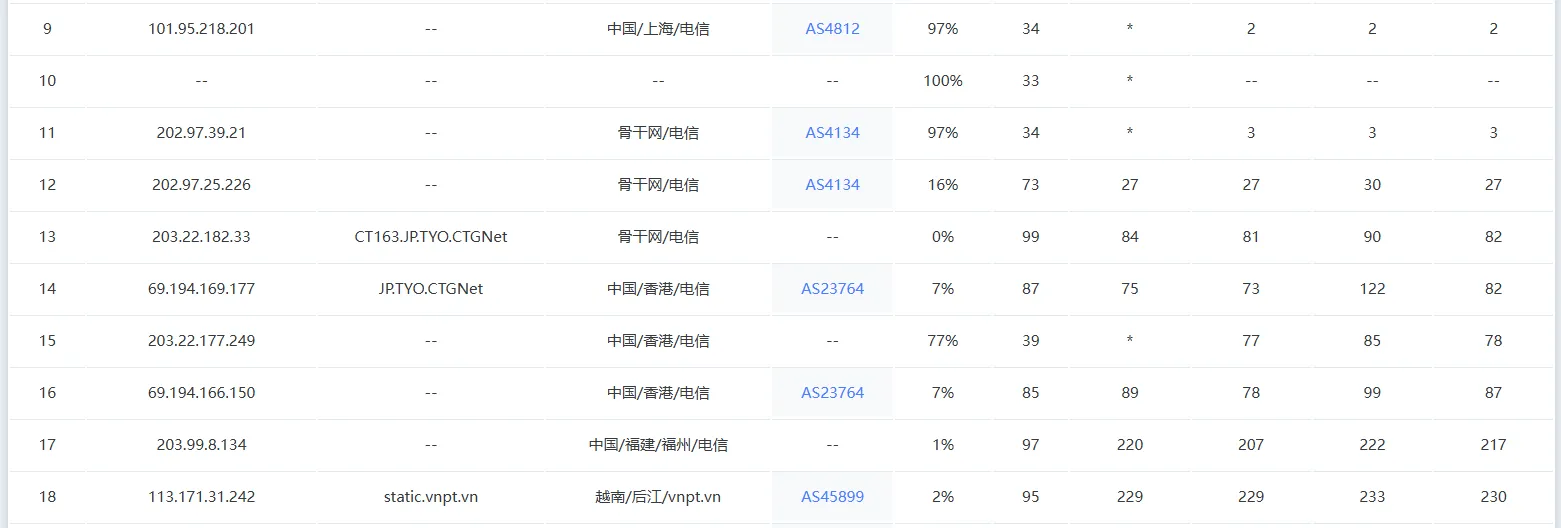Click location 骨干网/电信 in hop 13 row
This screenshot has width=1561, height=528.
[x=658, y=237]
